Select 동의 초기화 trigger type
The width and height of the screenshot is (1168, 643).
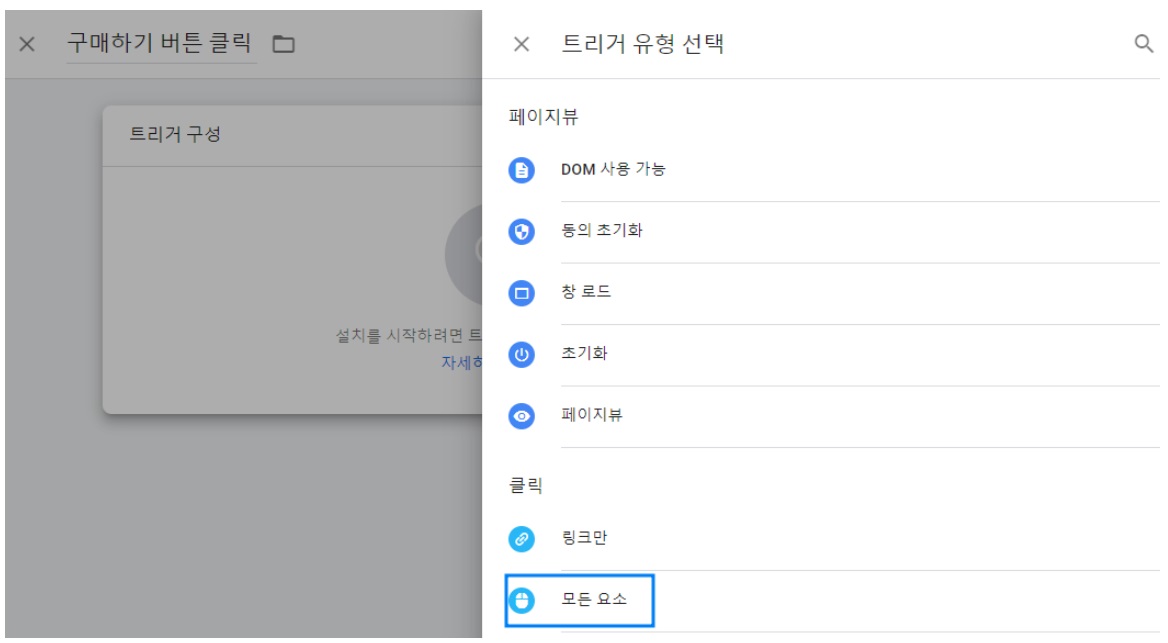coord(834,231)
